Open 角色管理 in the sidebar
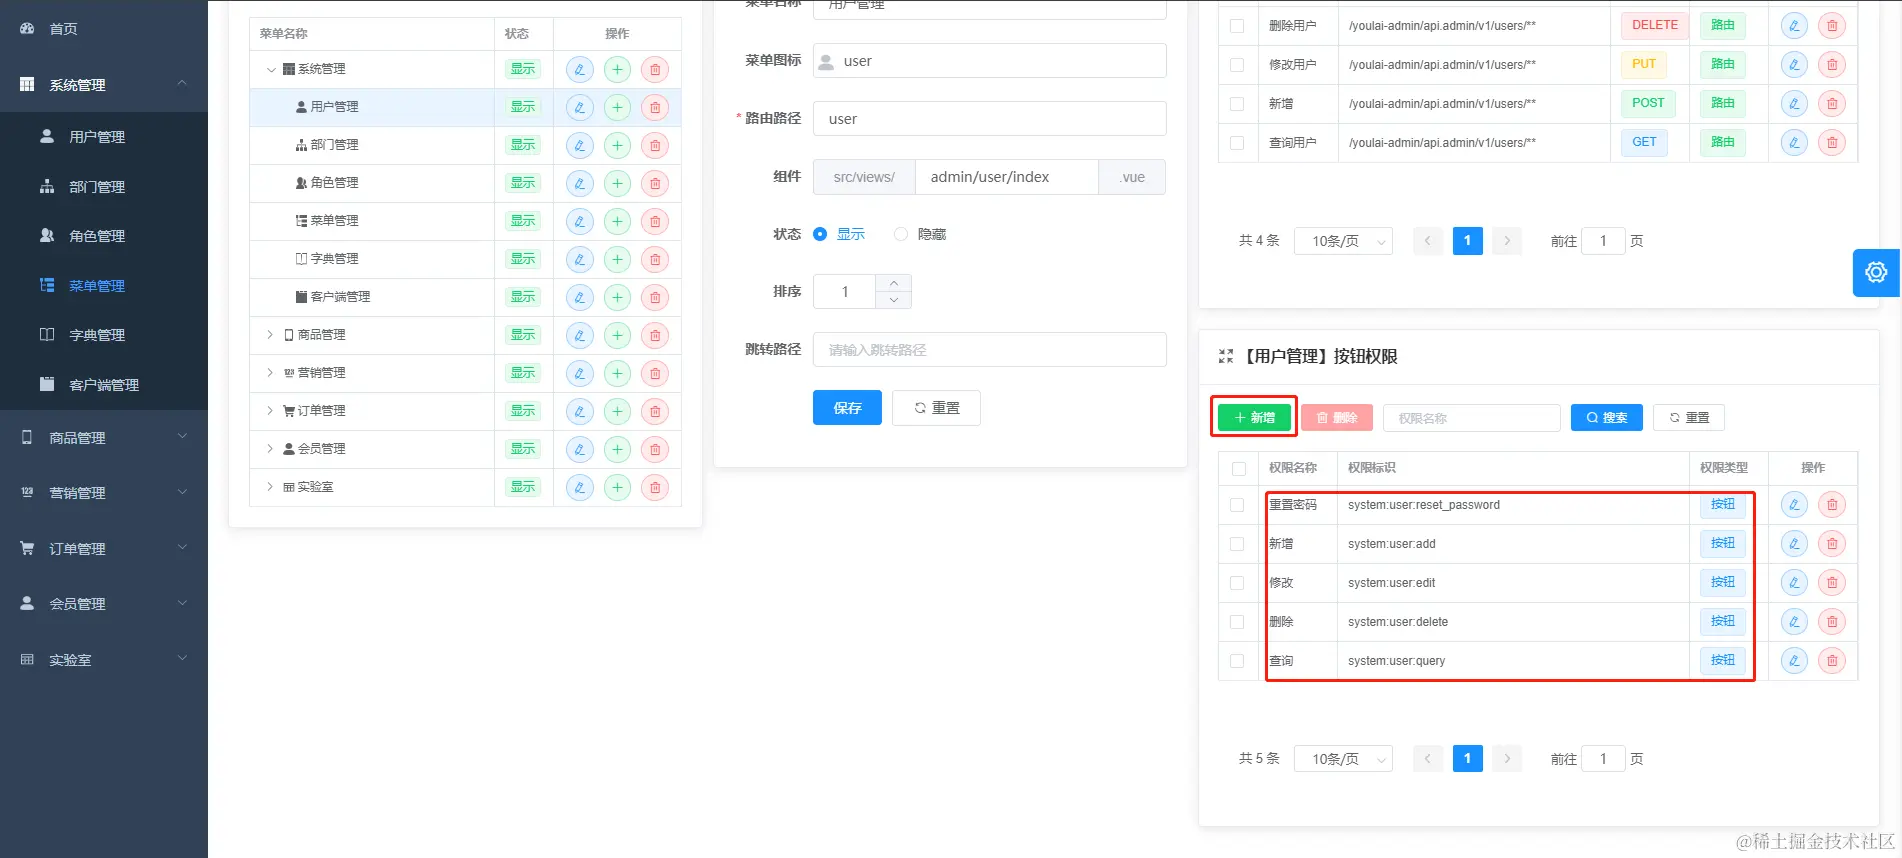1902x858 pixels. point(97,236)
